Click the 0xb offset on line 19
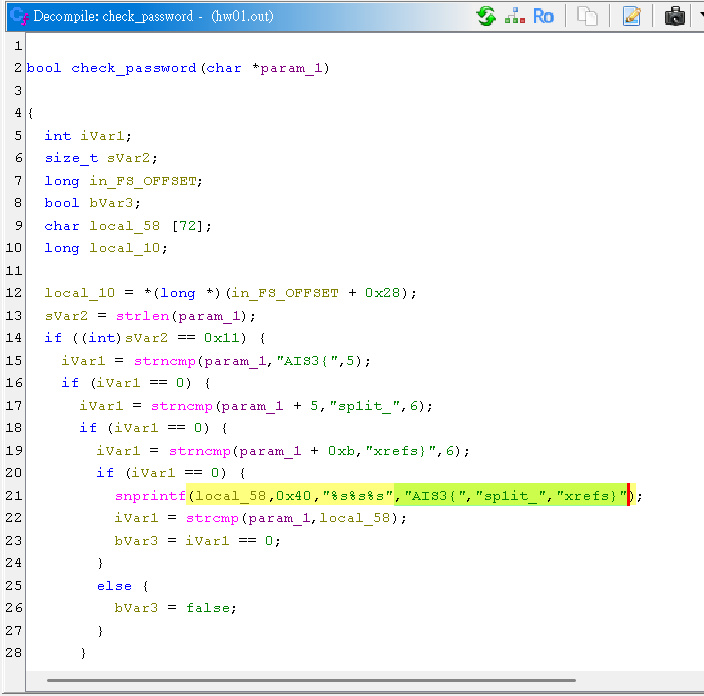 coord(341,451)
